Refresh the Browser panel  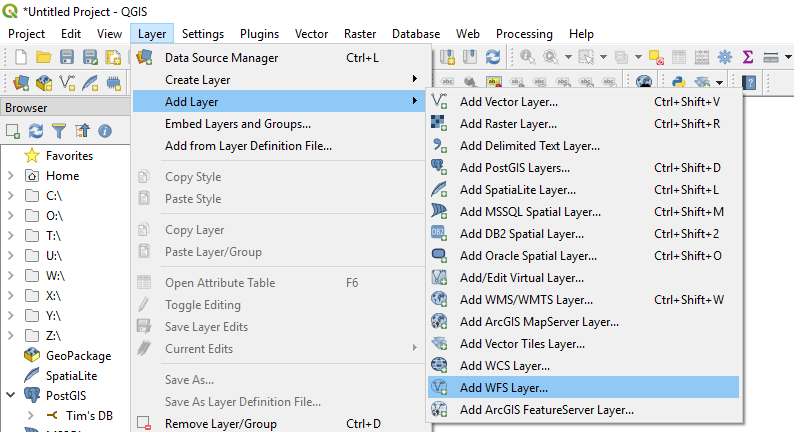35,131
